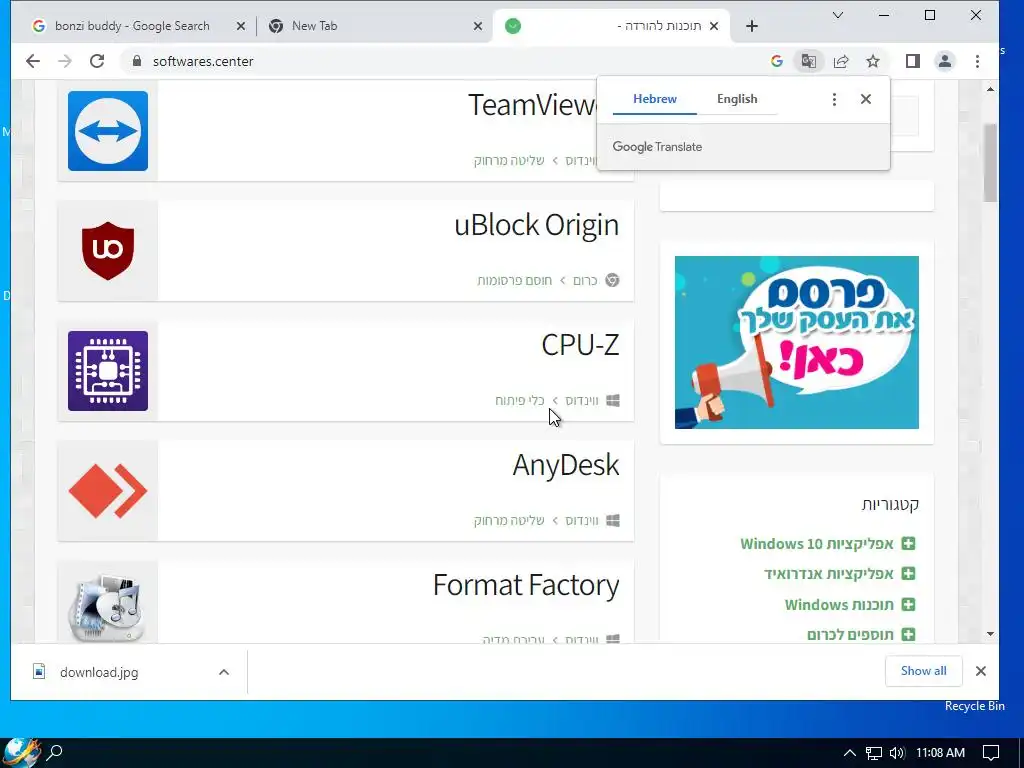Viewport: 1024px width, 768px height.
Task: Expand the Chrome extensions category plus
Action: pyautogui.click(x=908, y=634)
